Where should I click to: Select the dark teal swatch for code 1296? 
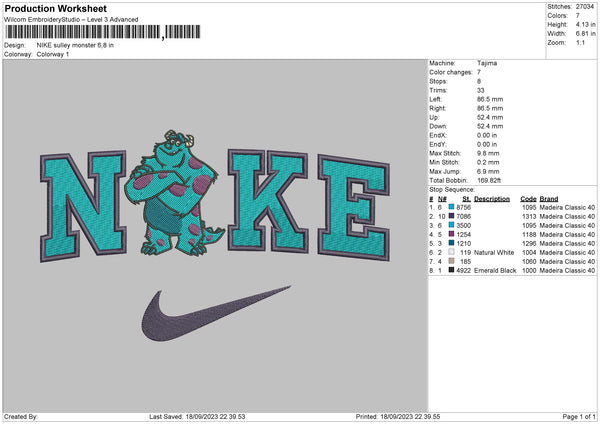coord(452,243)
